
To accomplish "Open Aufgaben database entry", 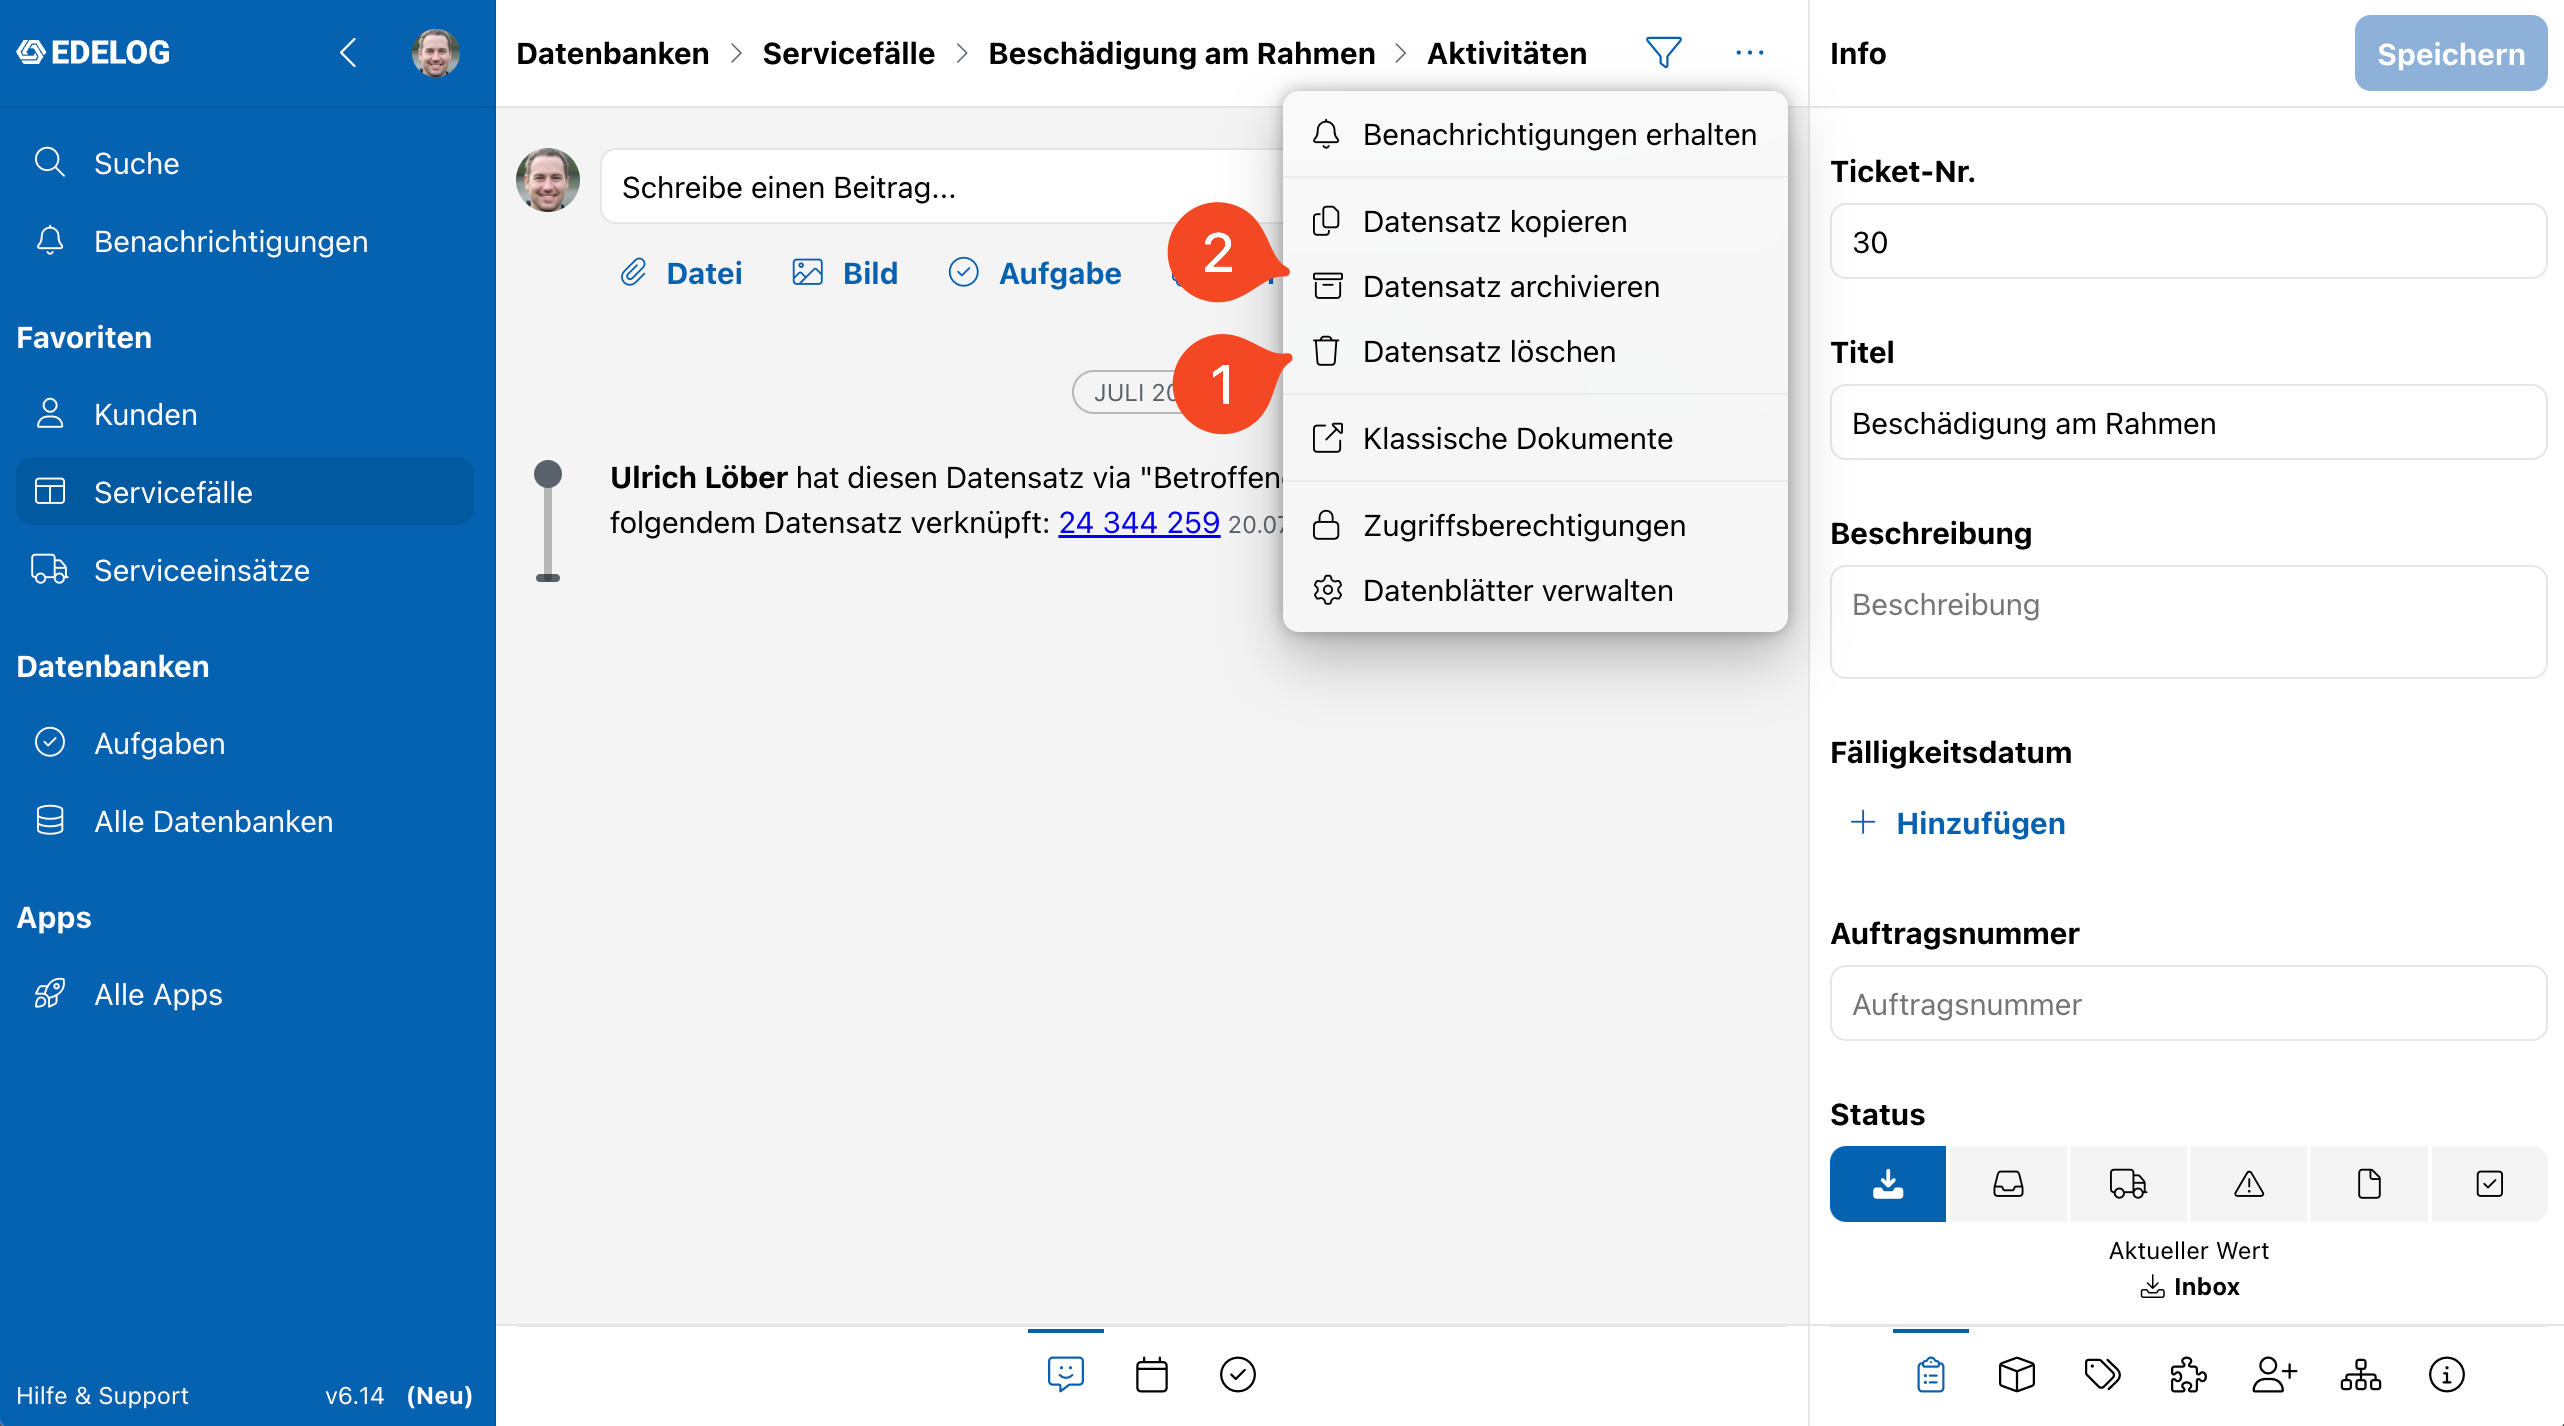I will (x=245, y=743).
